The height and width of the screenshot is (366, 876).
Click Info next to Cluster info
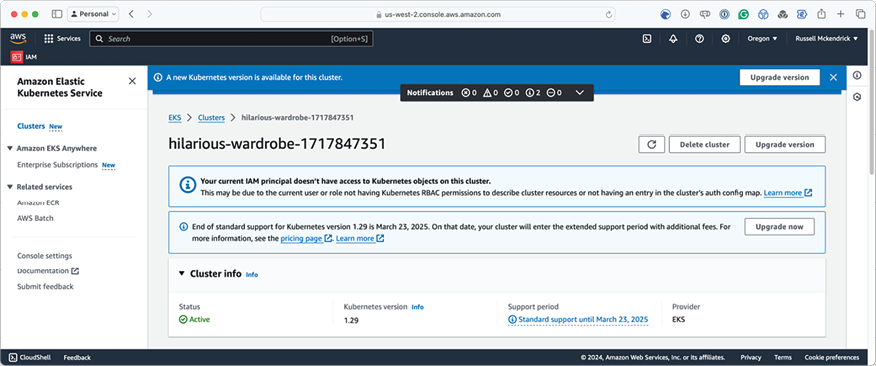coord(252,275)
